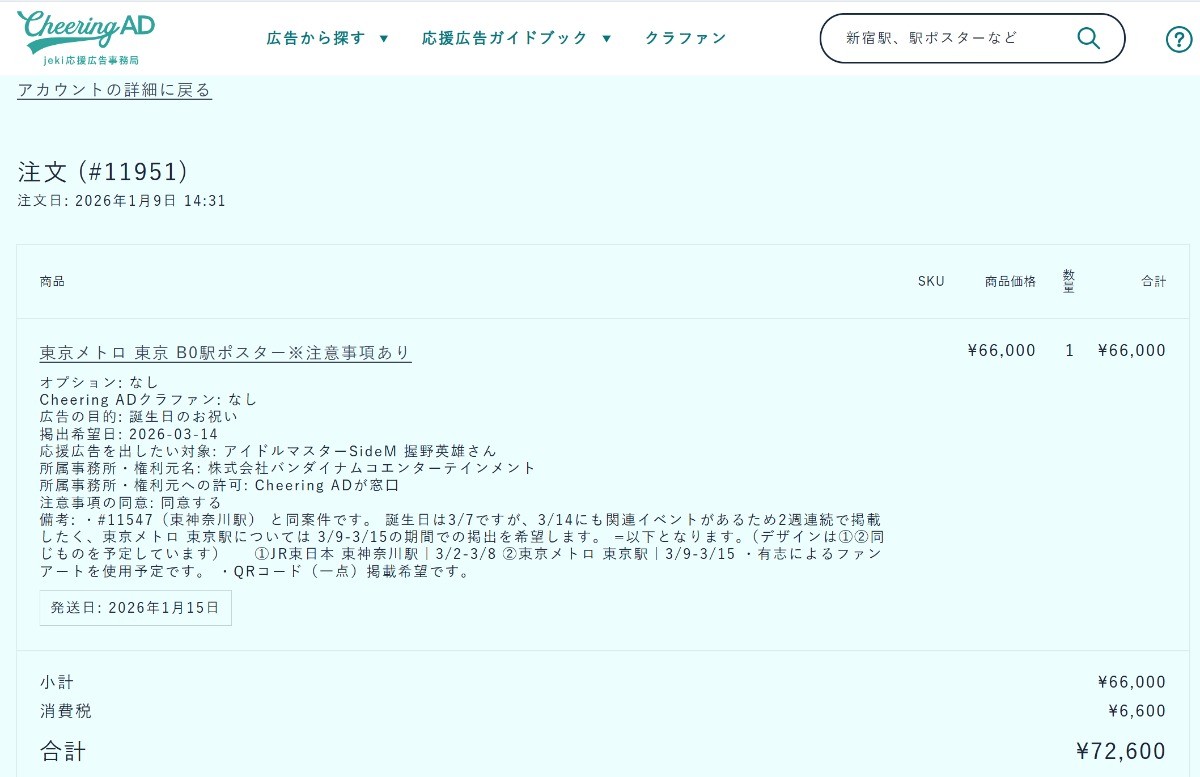Expand the arrow beside 応援広告ガイドブック

pyautogui.click(x=606, y=39)
